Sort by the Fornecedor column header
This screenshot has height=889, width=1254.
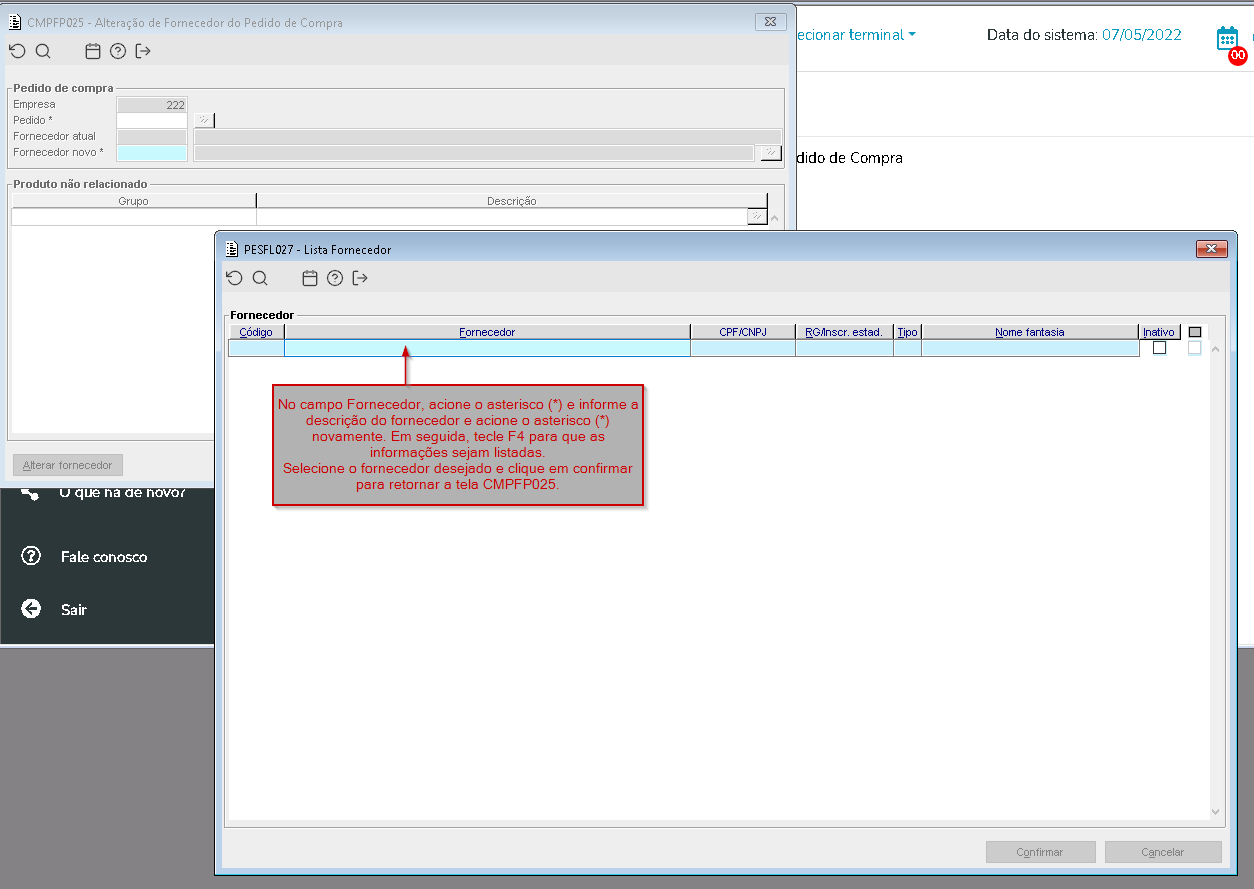pyautogui.click(x=487, y=332)
